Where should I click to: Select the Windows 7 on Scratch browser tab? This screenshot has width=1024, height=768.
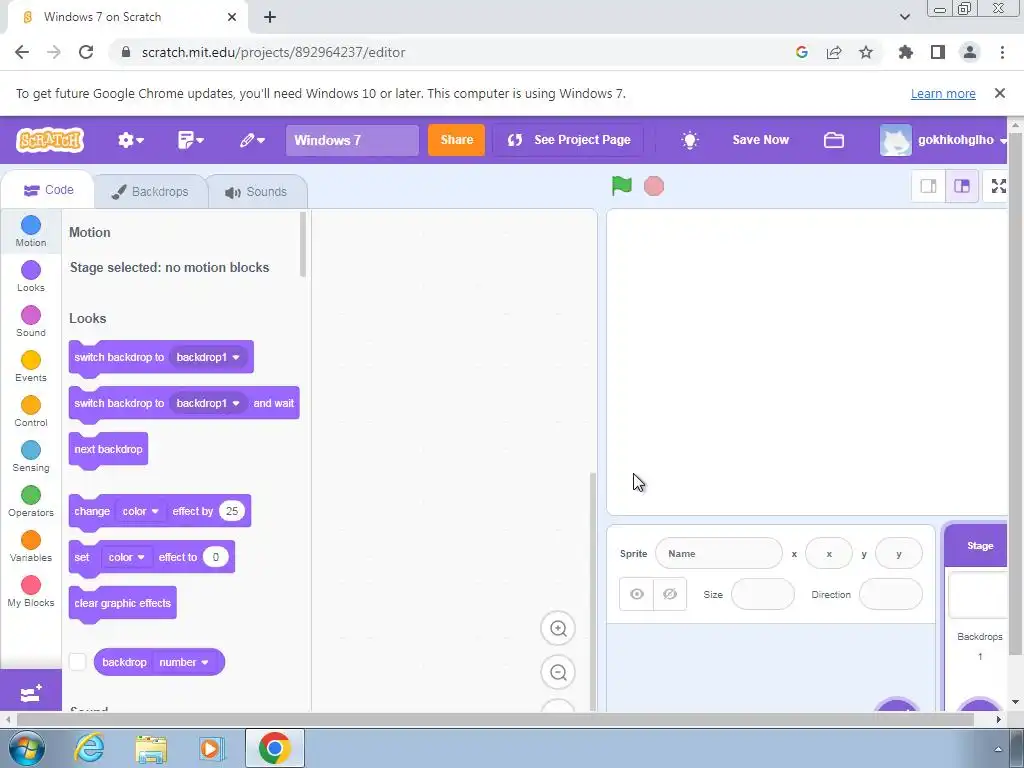[x=128, y=17]
